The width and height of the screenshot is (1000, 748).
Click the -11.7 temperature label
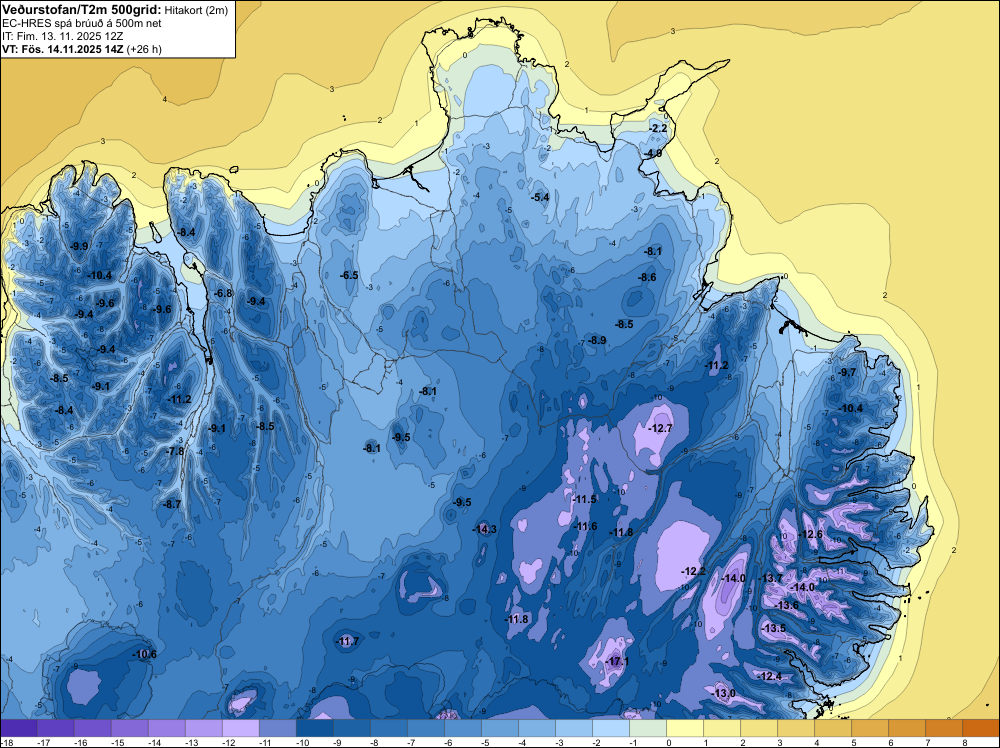click(x=348, y=642)
